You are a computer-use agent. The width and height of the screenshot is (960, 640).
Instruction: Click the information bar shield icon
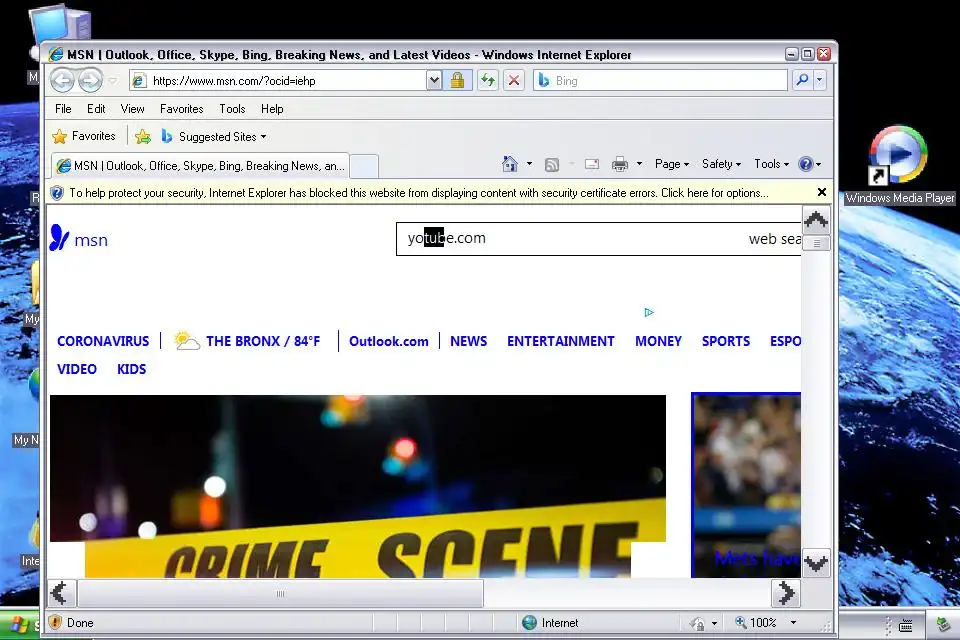pos(57,193)
